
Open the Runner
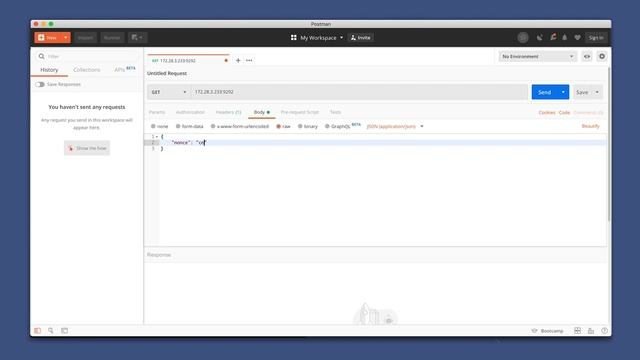tap(112, 38)
